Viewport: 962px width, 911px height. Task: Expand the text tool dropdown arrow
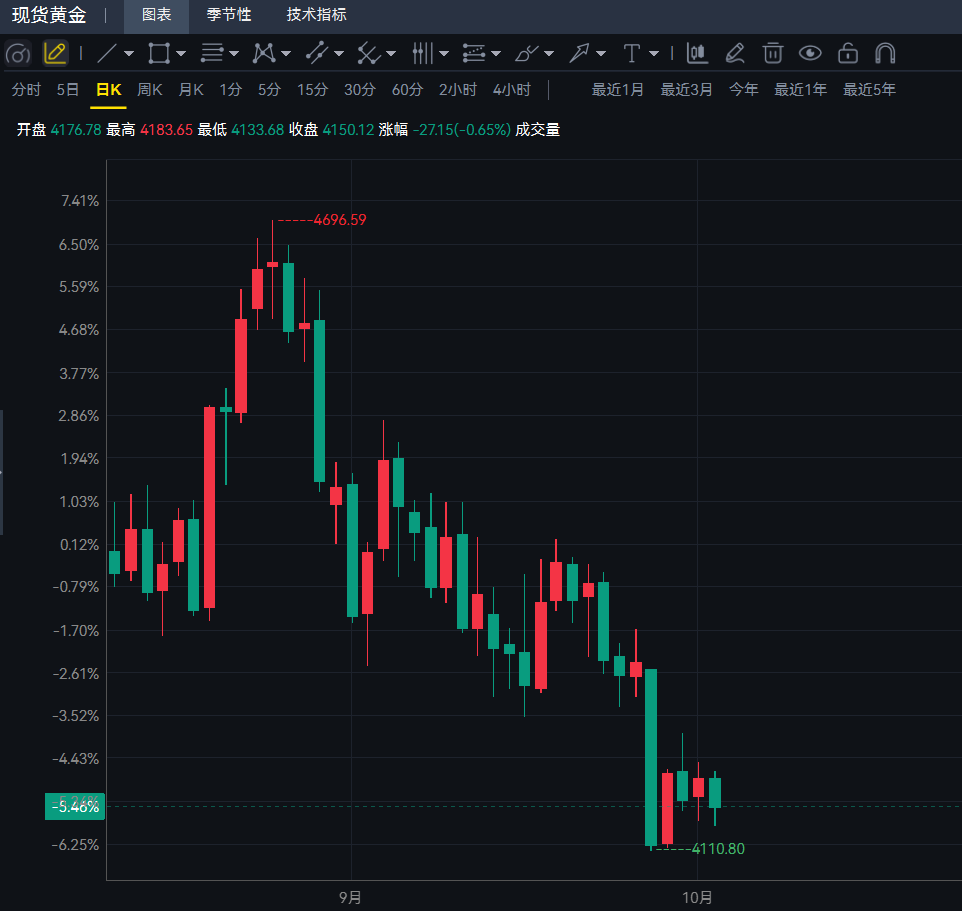654,54
